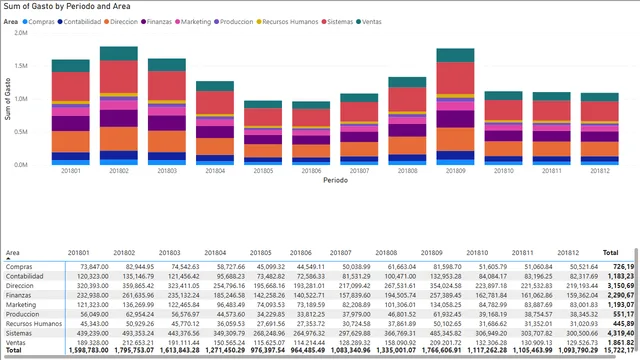Click the Compras legend color dot
Image resolution: width=640 pixels, height=360 pixels.
coord(25,22)
